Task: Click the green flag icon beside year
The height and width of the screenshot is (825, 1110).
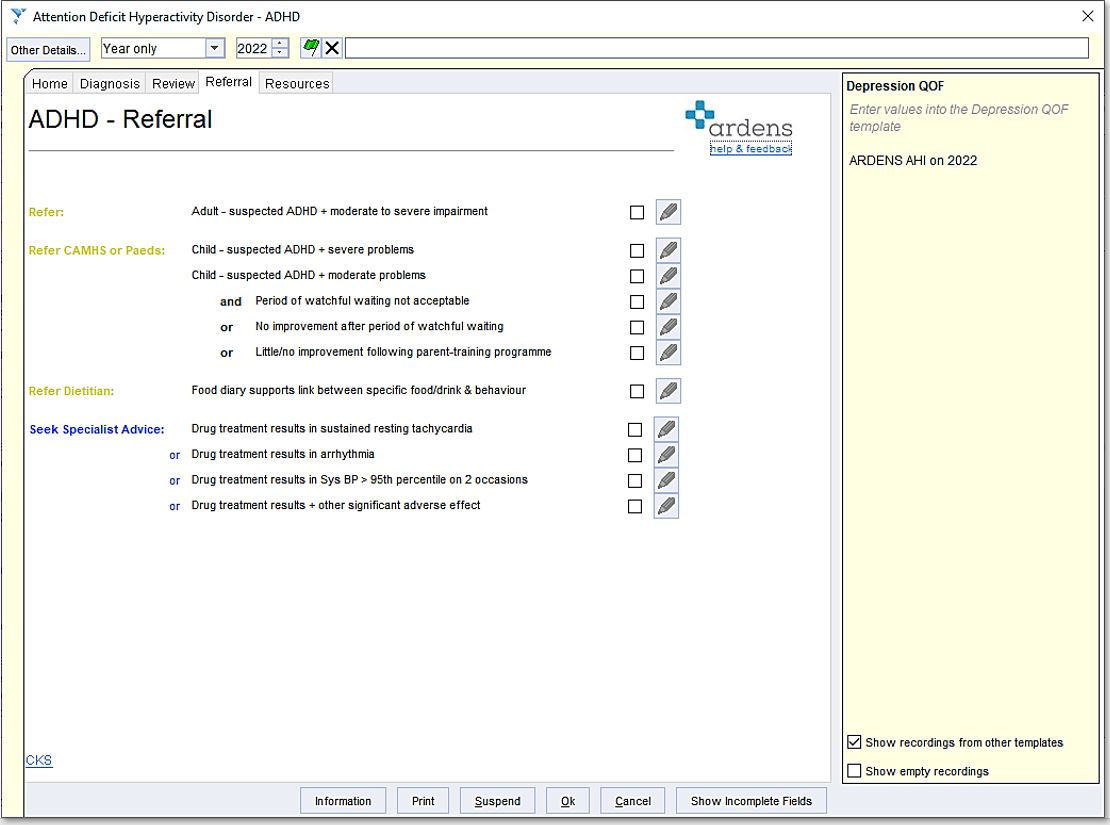Action: [311, 48]
